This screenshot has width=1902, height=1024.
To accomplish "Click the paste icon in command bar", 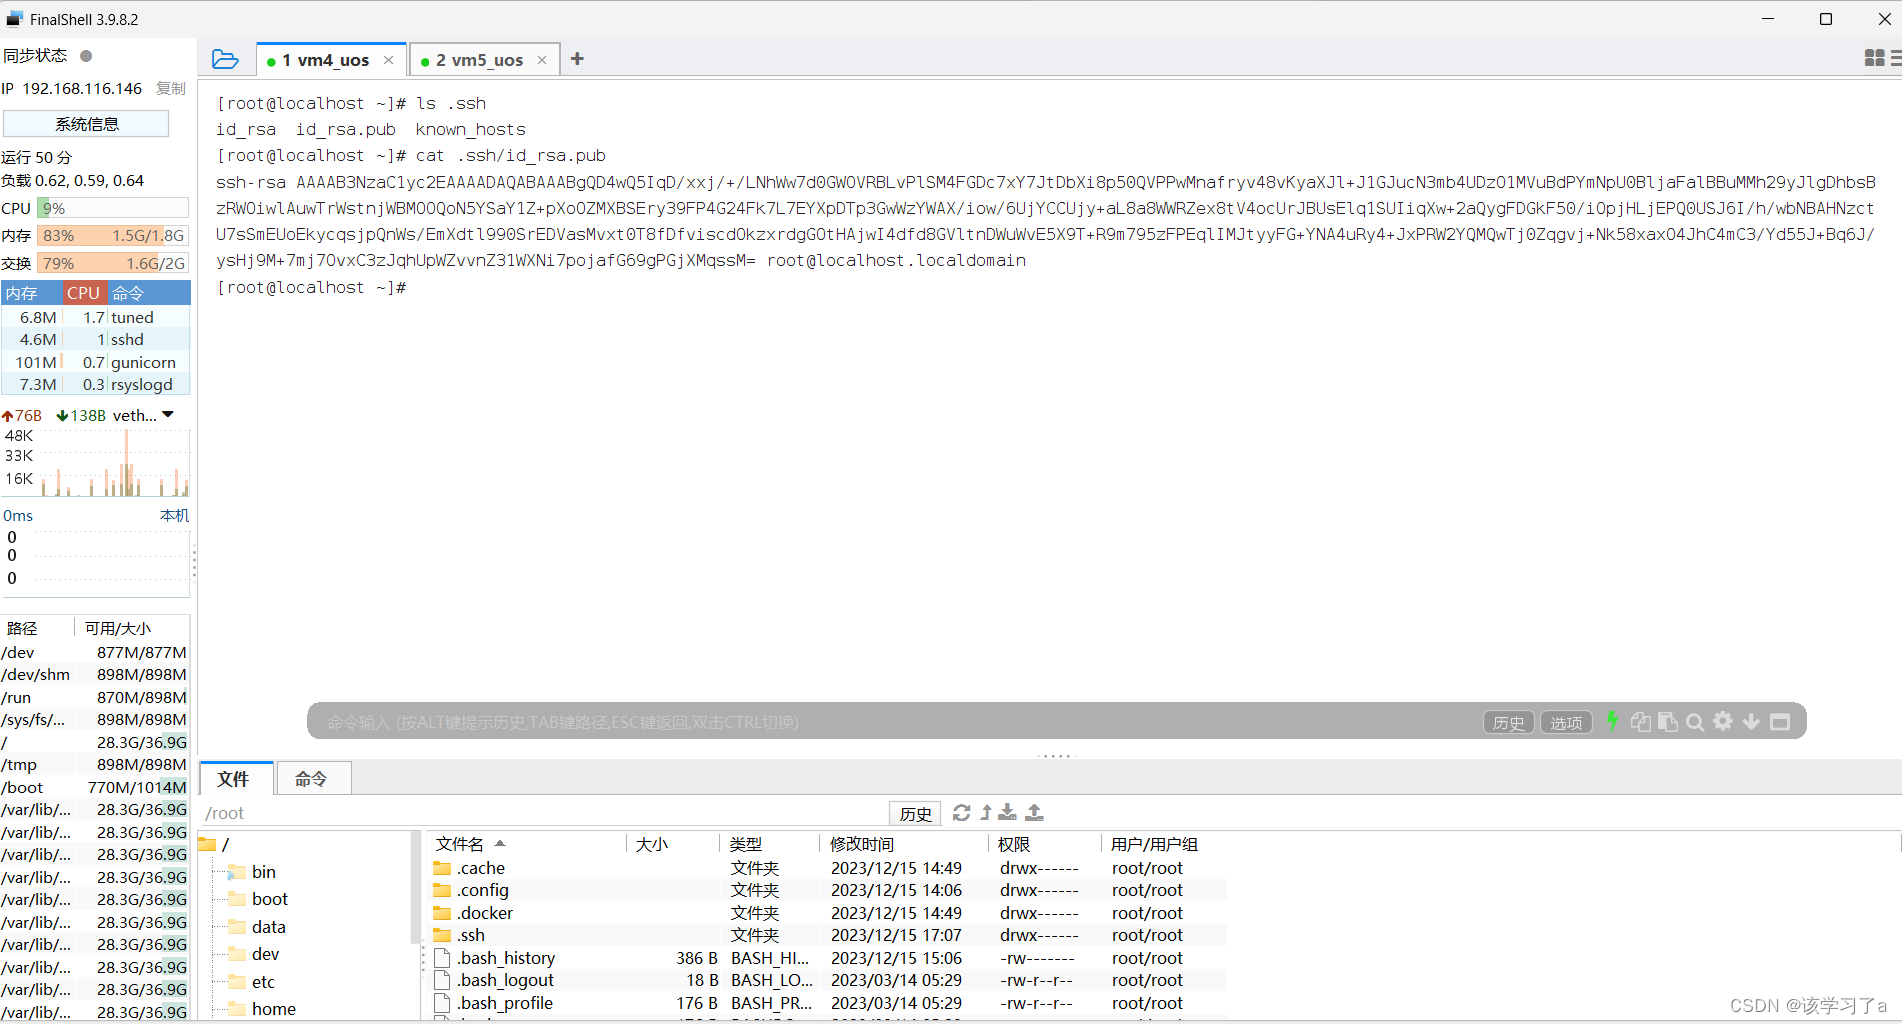I will pyautogui.click(x=1667, y=722).
